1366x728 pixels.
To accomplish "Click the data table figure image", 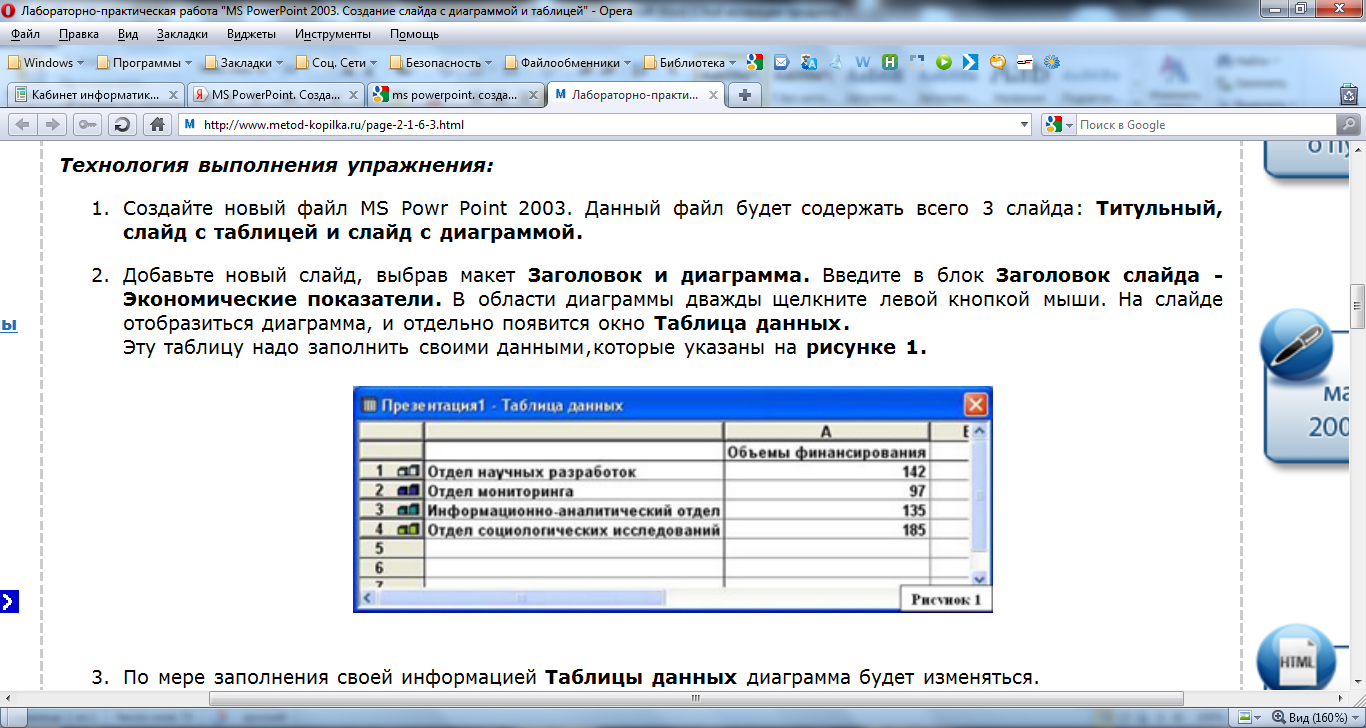I will (x=672, y=499).
